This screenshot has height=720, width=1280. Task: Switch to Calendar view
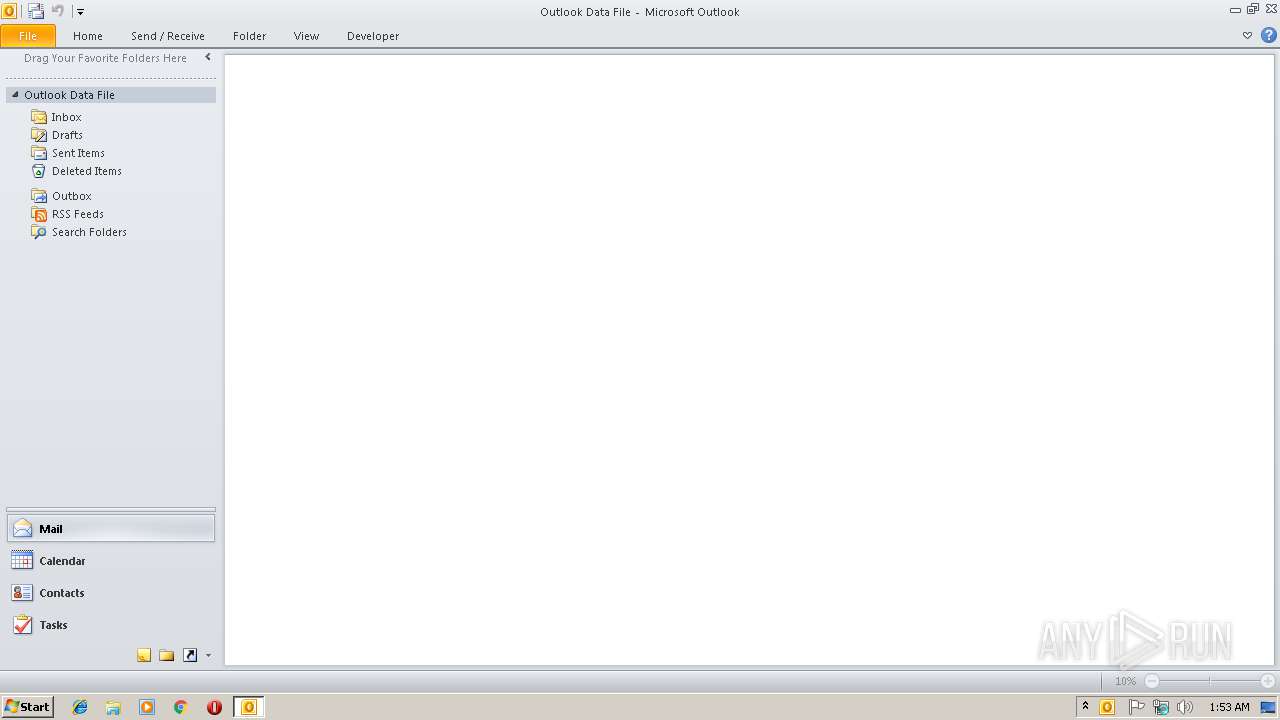[x=111, y=561]
